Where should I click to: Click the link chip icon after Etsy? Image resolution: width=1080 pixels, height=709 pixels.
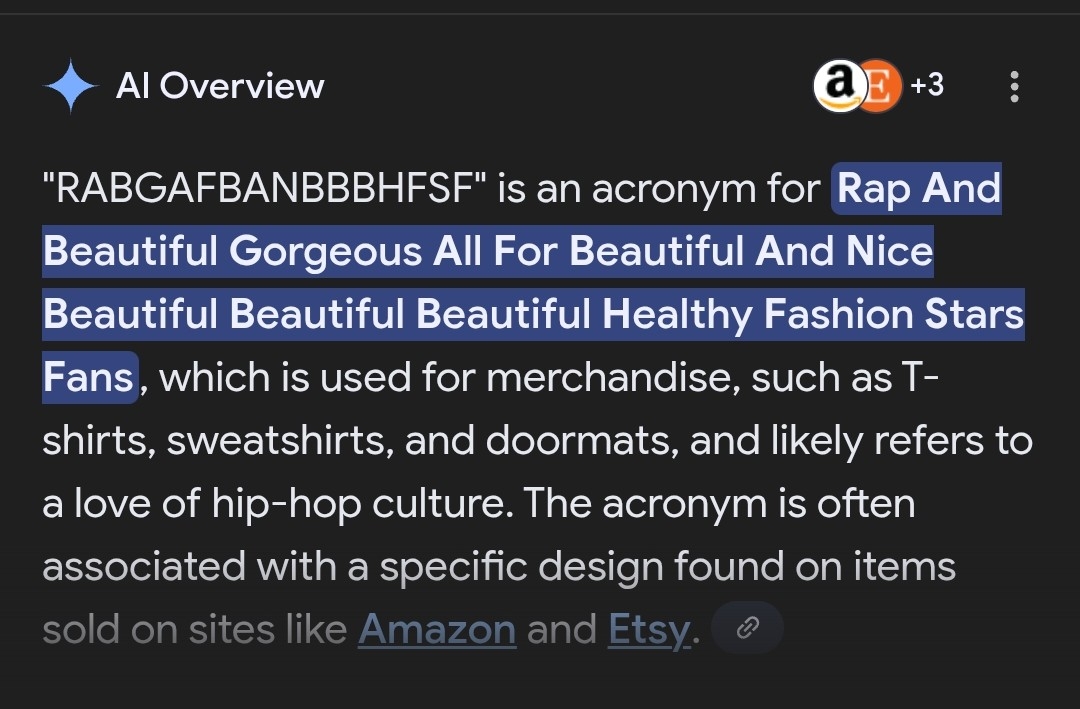tap(746, 628)
